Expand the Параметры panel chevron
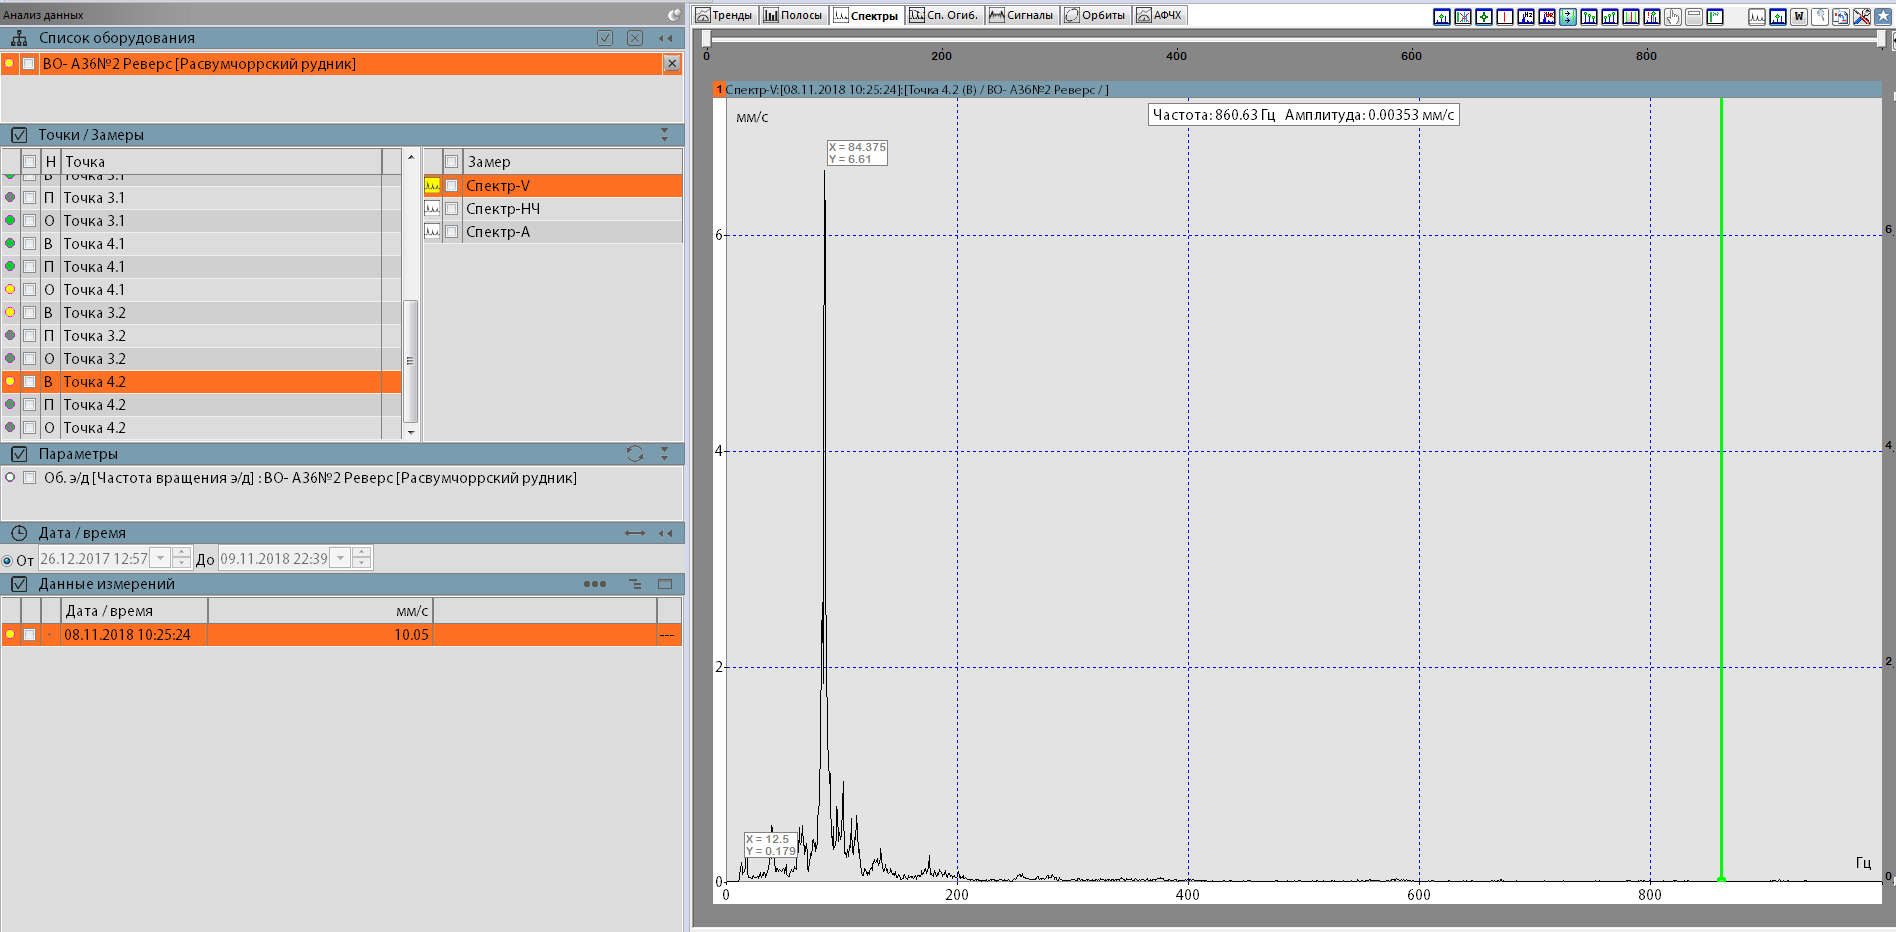 pyautogui.click(x=665, y=454)
